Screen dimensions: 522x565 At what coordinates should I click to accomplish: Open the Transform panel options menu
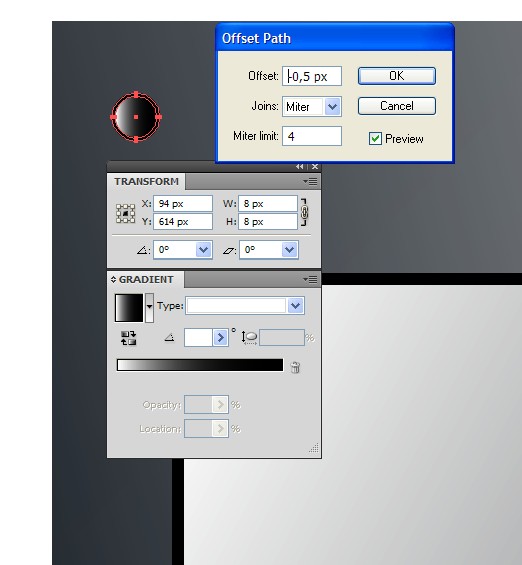point(311,181)
